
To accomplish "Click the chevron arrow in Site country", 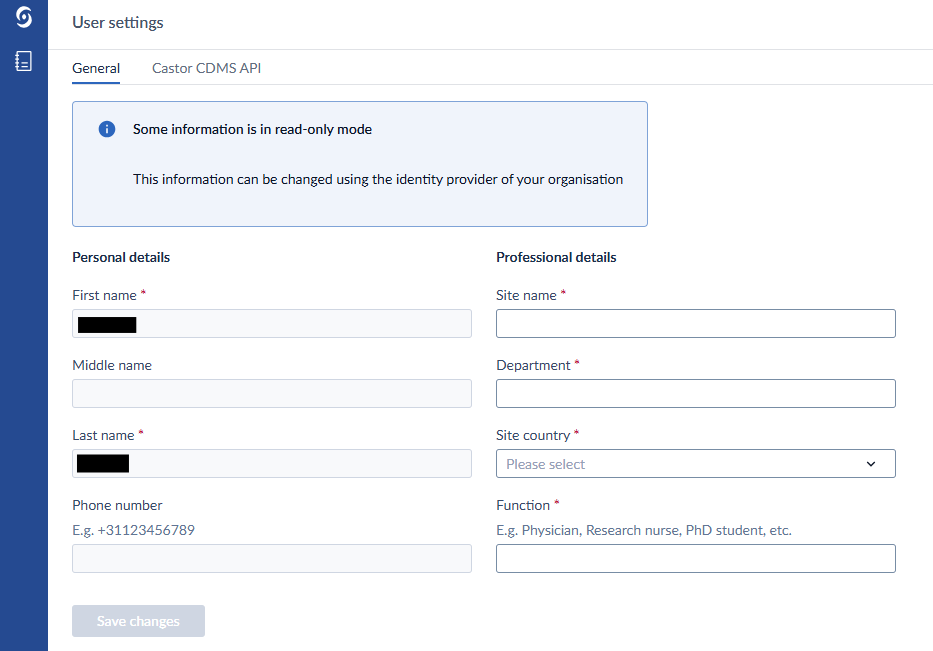I will pos(870,464).
